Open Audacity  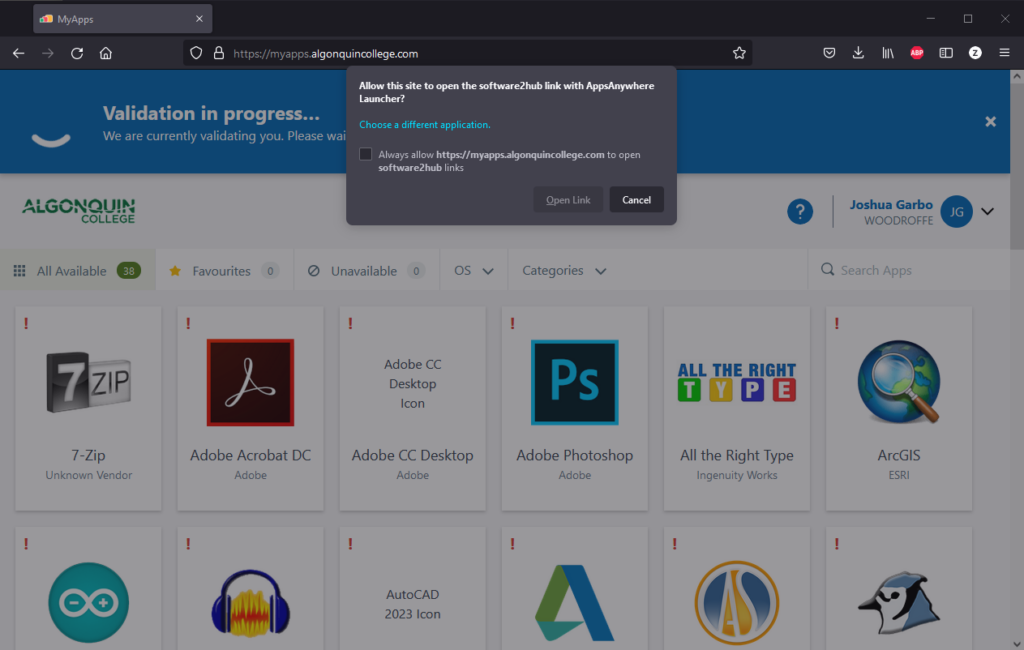[249, 600]
